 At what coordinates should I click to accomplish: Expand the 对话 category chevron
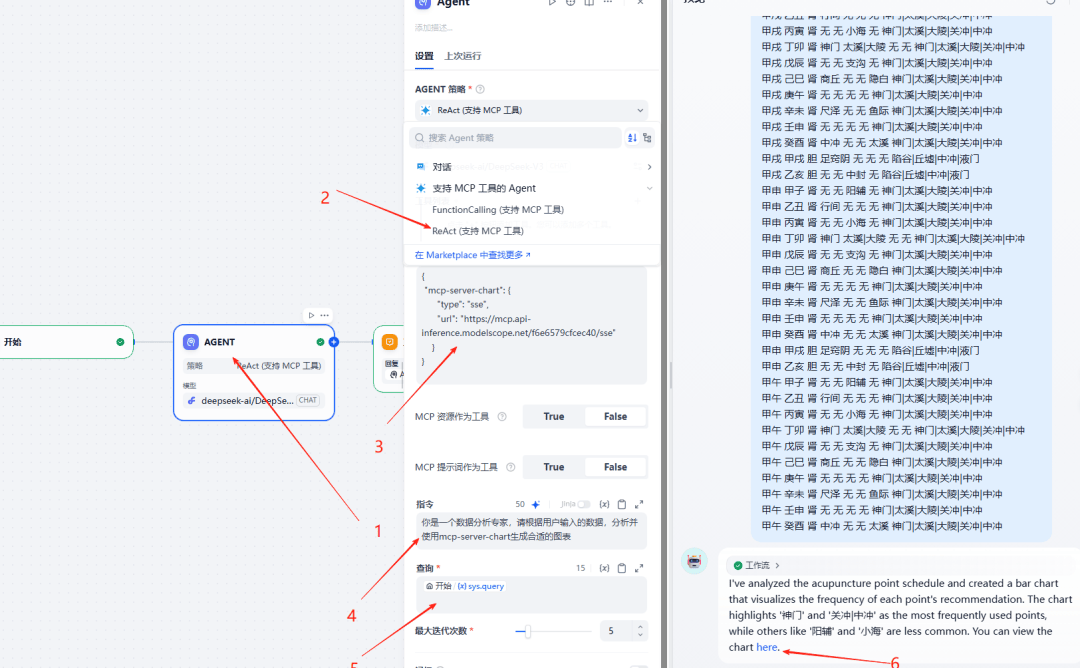click(x=649, y=167)
